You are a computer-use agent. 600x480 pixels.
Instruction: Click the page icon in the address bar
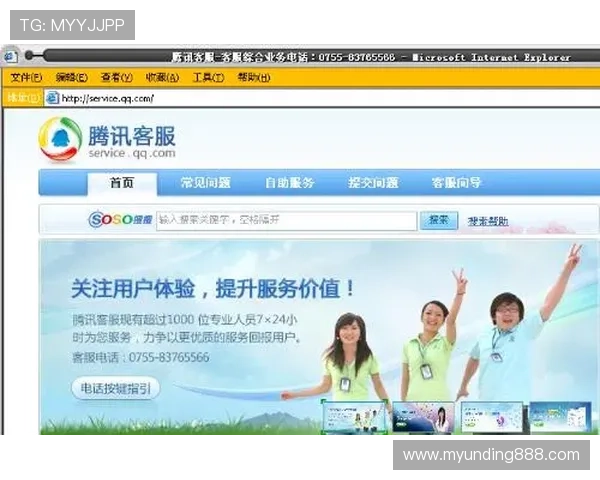[x=52, y=98]
